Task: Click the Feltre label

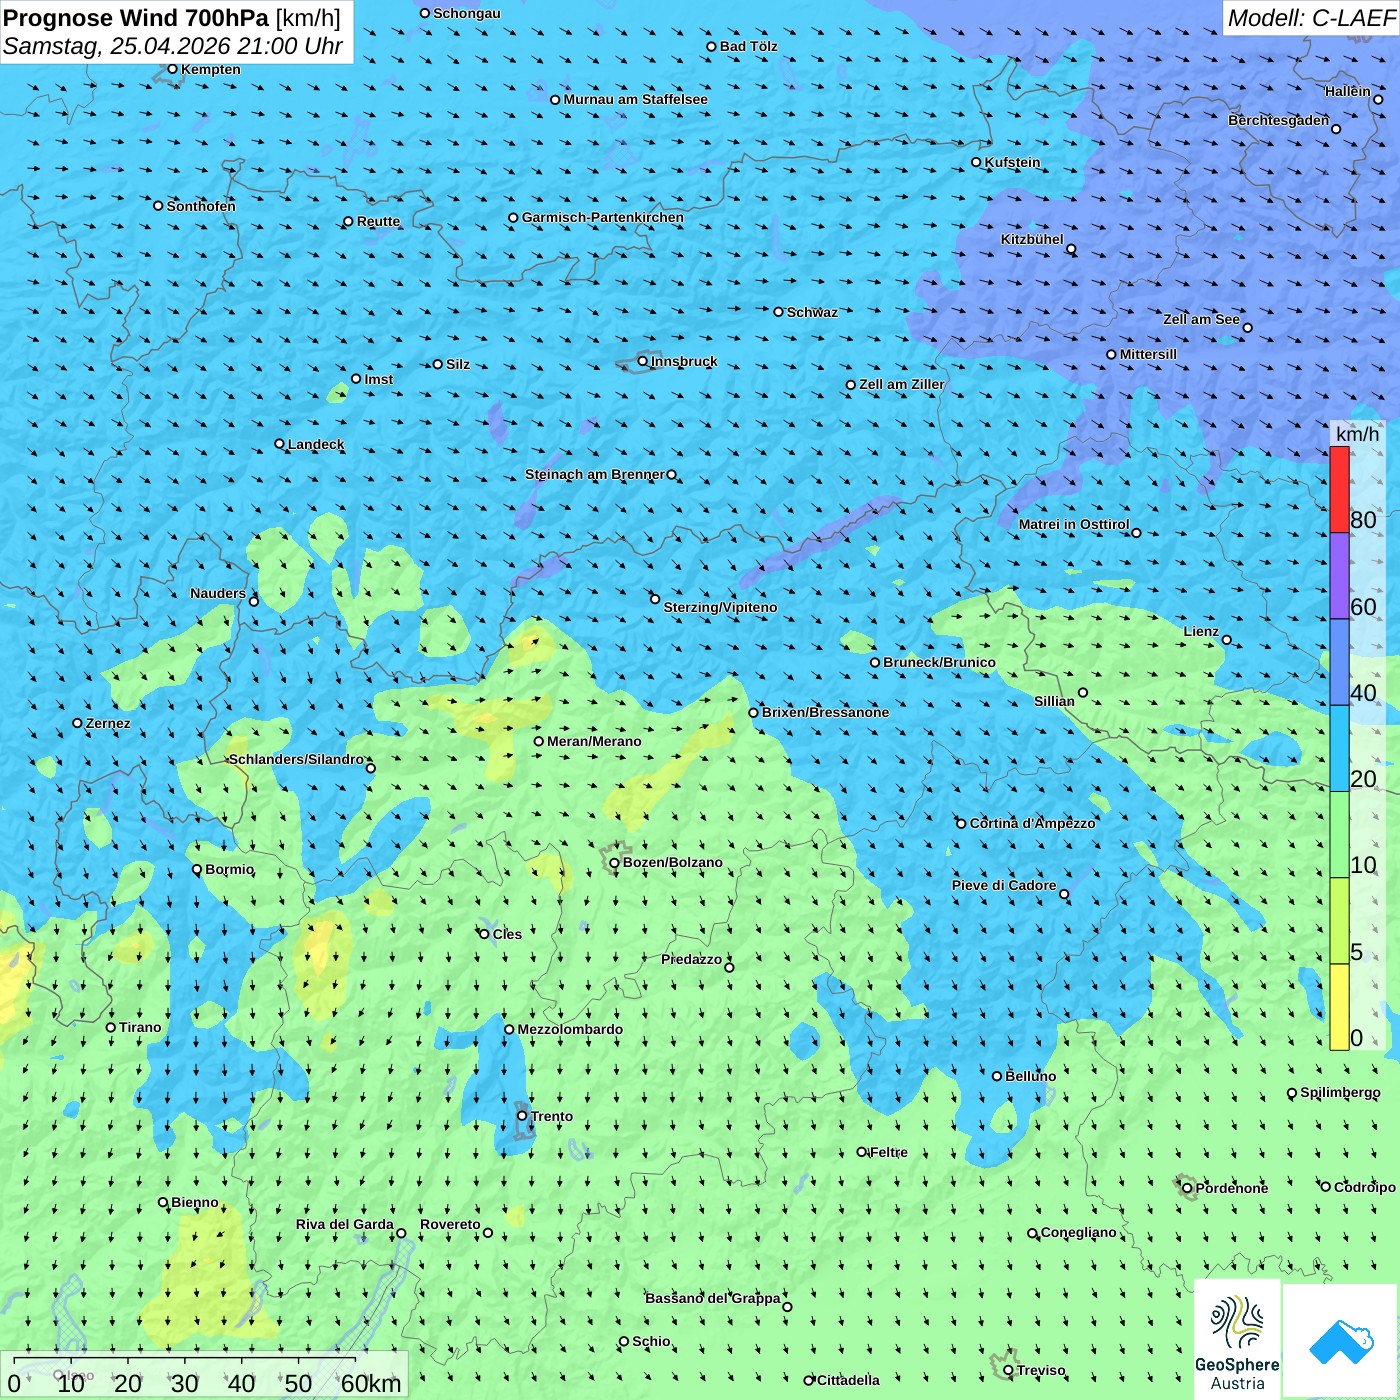Action: [889, 1152]
